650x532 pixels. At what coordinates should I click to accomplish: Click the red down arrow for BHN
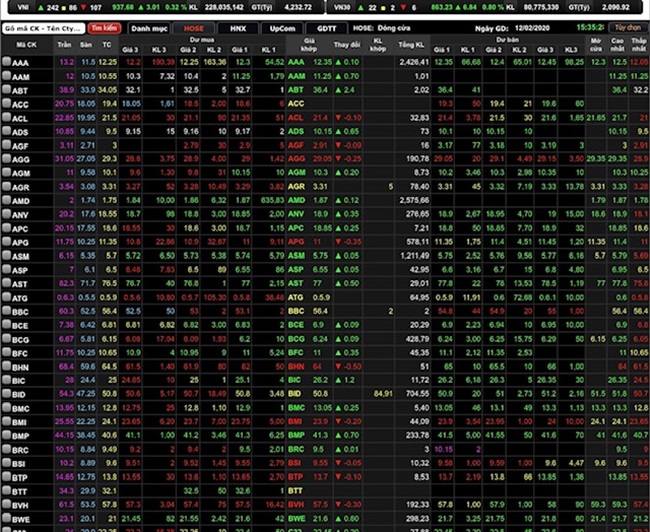coord(338,366)
